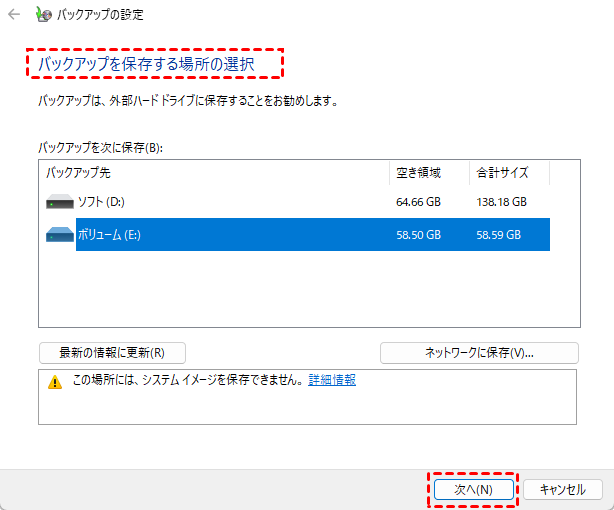The height and width of the screenshot is (510, 614).
Task: Open the 詳細情報 link
Action: pos(332,380)
